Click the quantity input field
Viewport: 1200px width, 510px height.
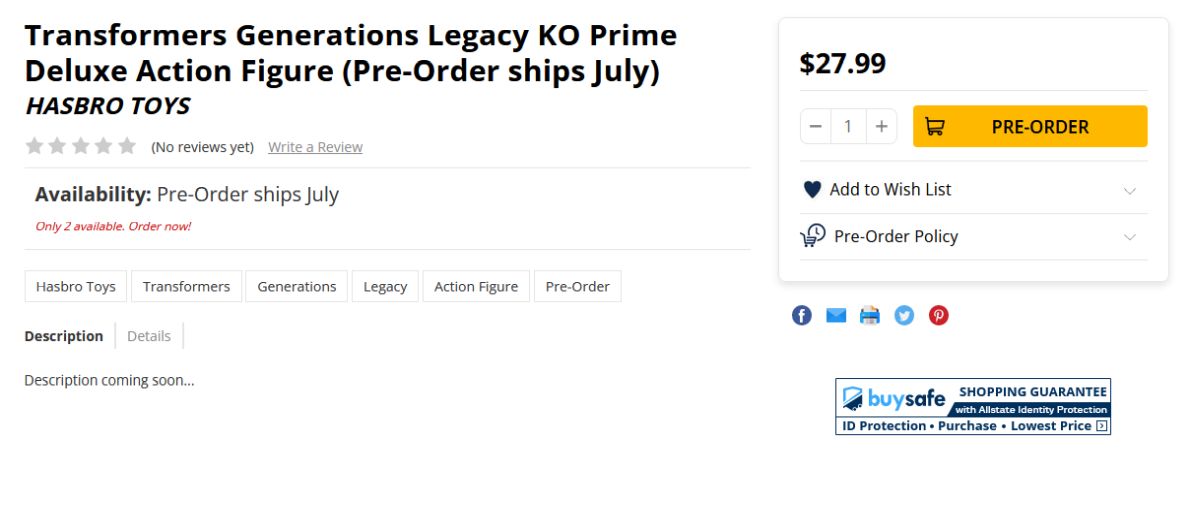click(848, 126)
